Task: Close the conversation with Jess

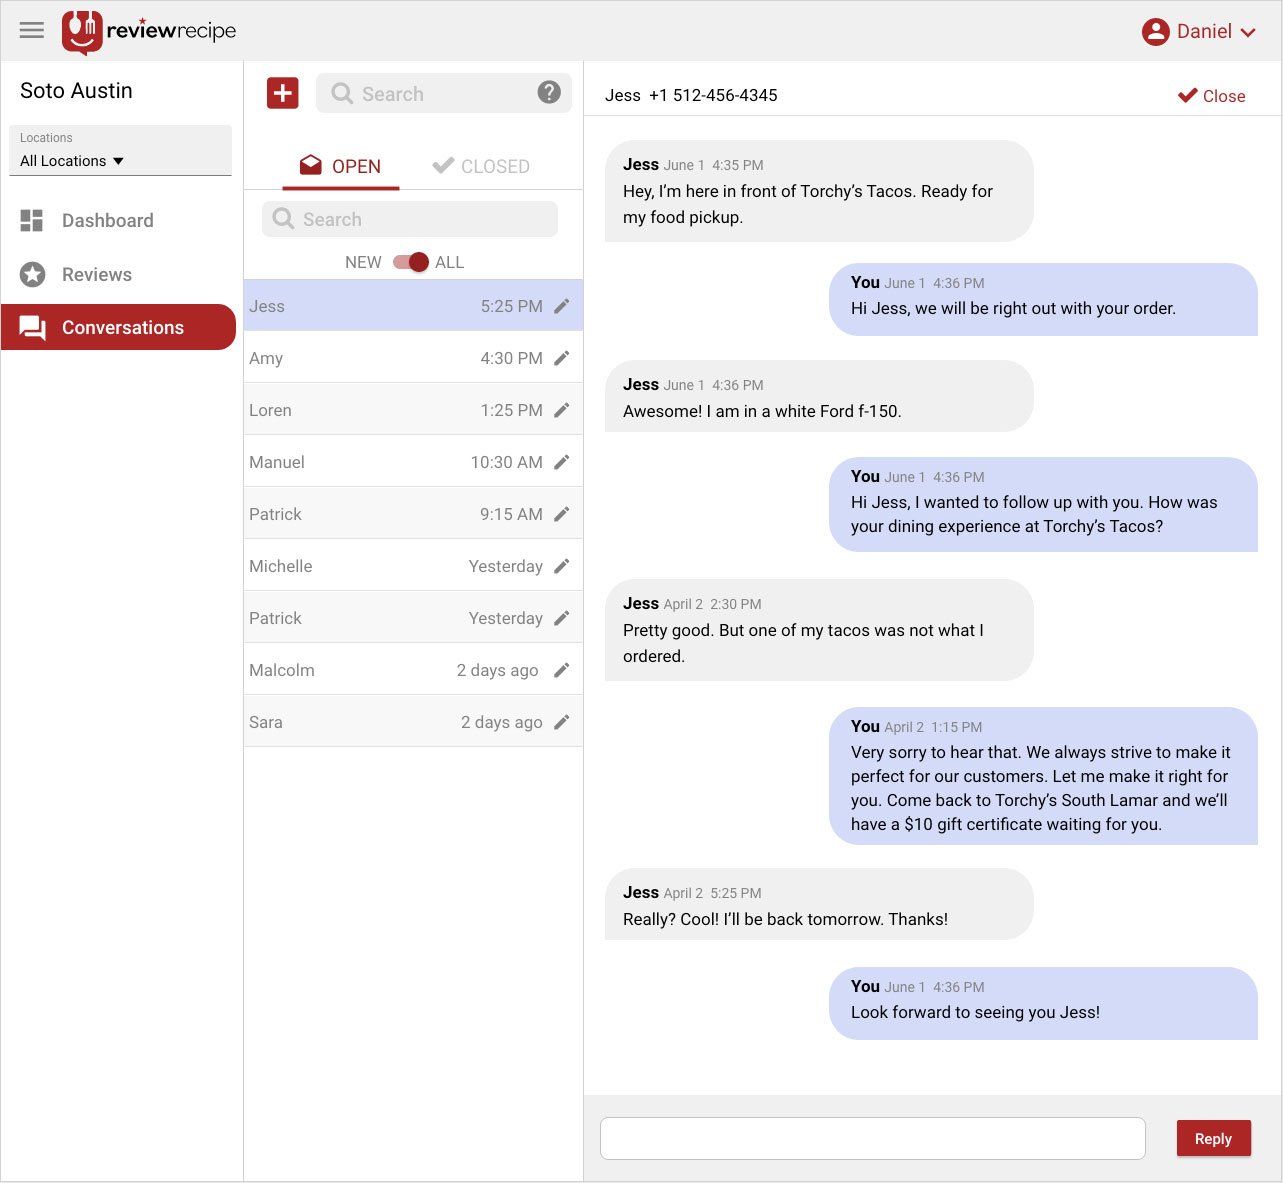Action: click(1211, 96)
